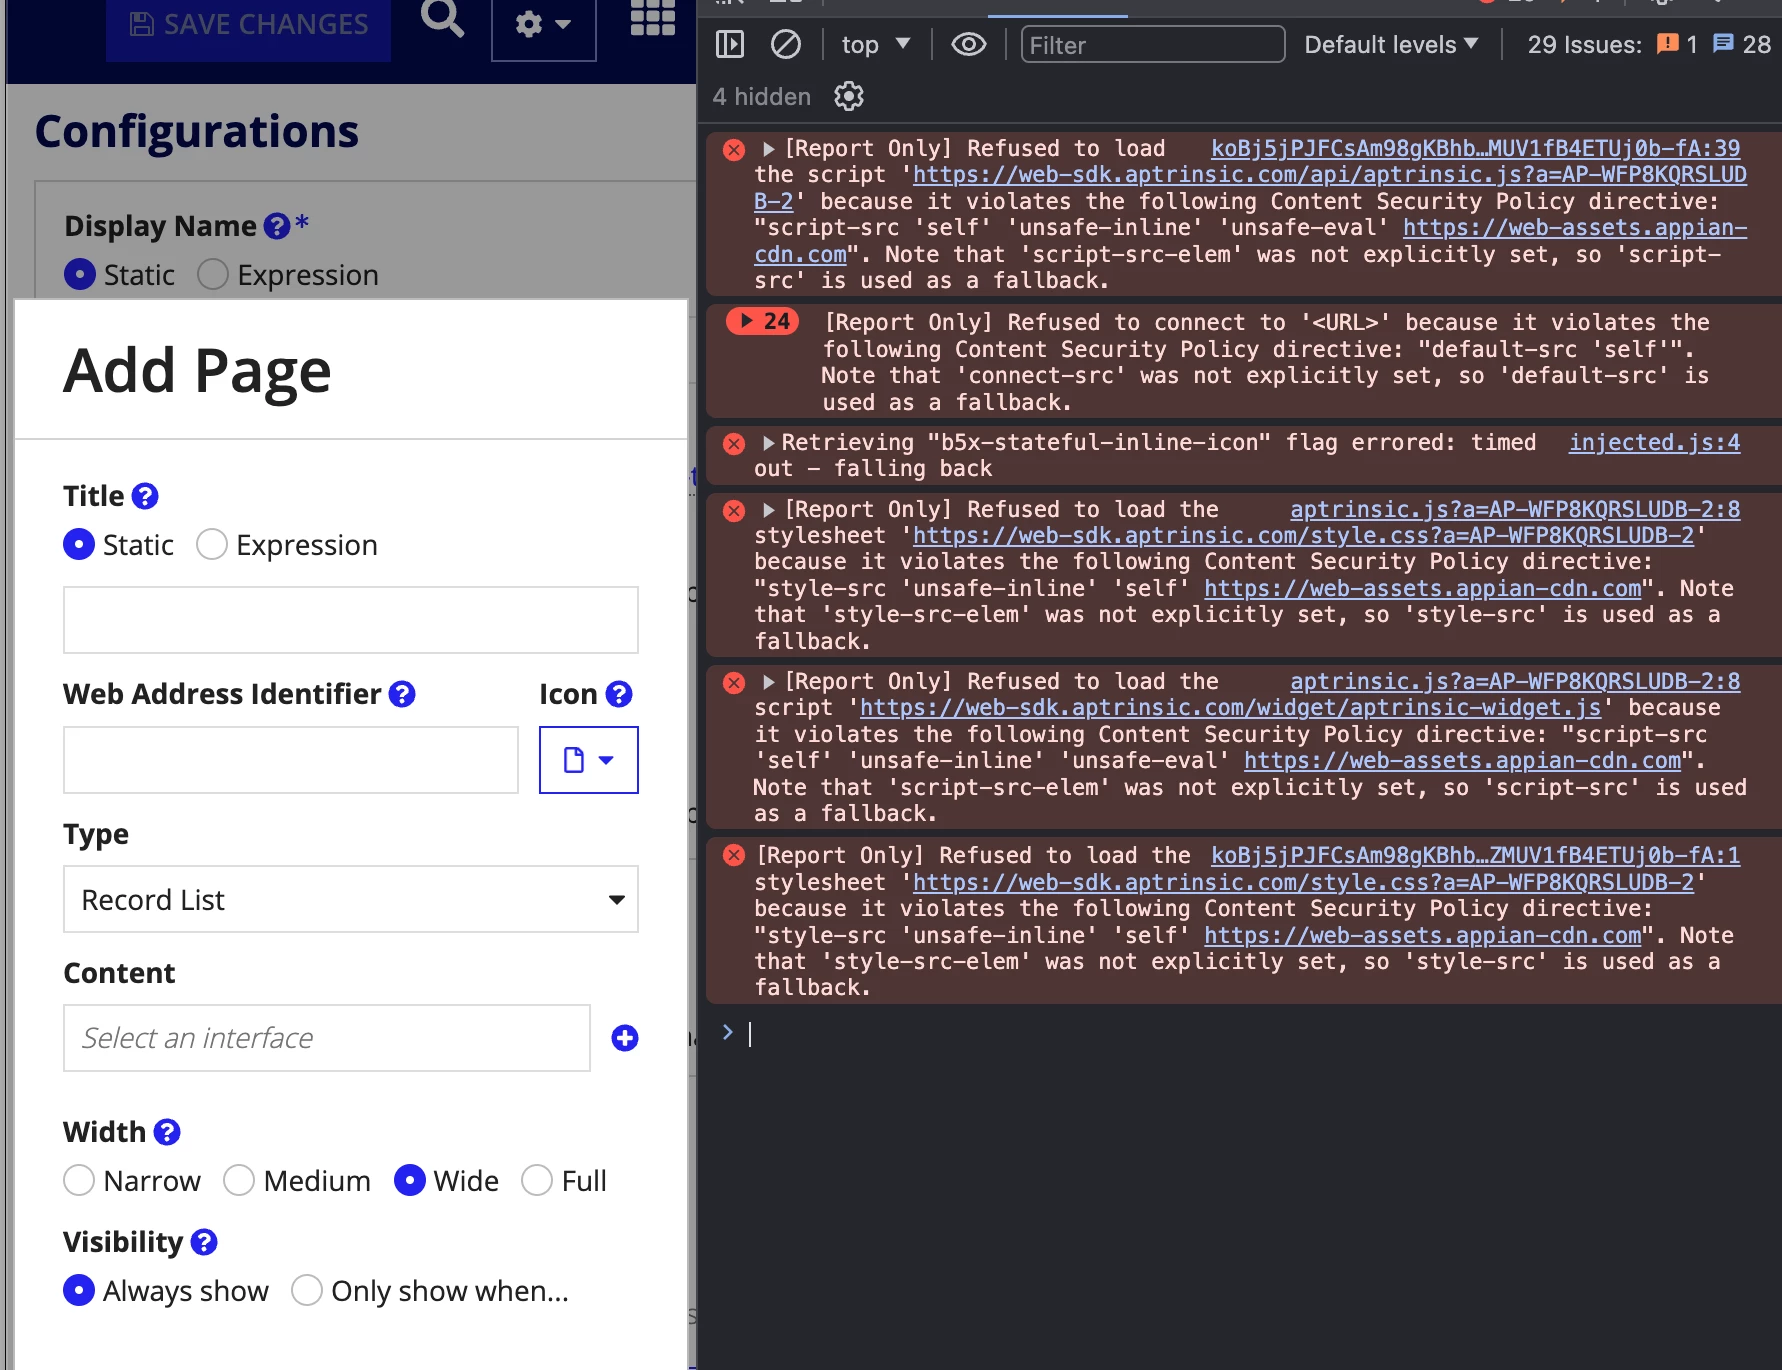Image resolution: width=1782 pixels, height=1370 pixels.
Task: Focus the console Filter field
Action: tap(1153, 44)
